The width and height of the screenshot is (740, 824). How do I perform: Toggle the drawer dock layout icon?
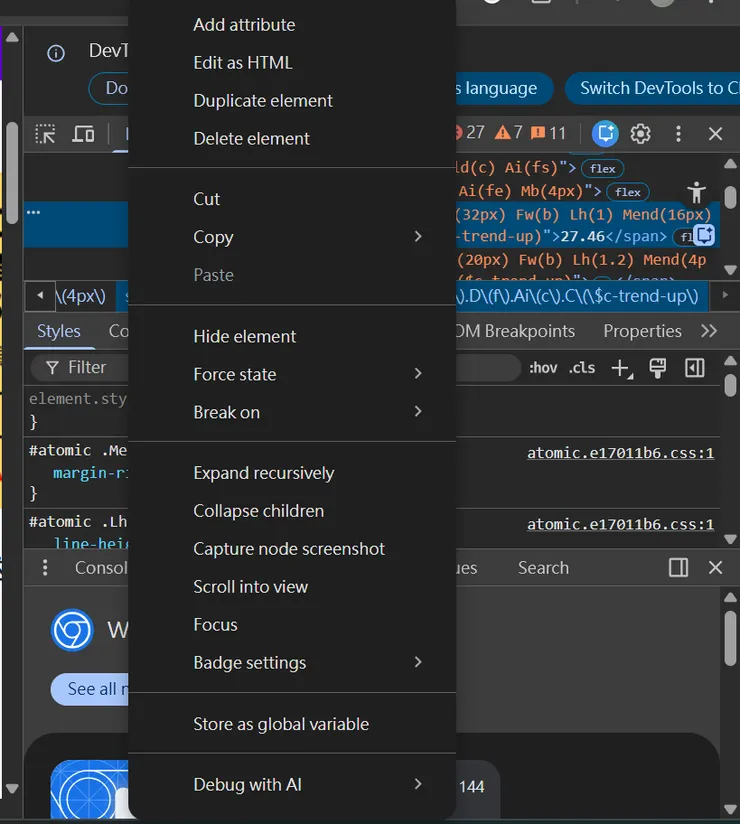(678, 568)
